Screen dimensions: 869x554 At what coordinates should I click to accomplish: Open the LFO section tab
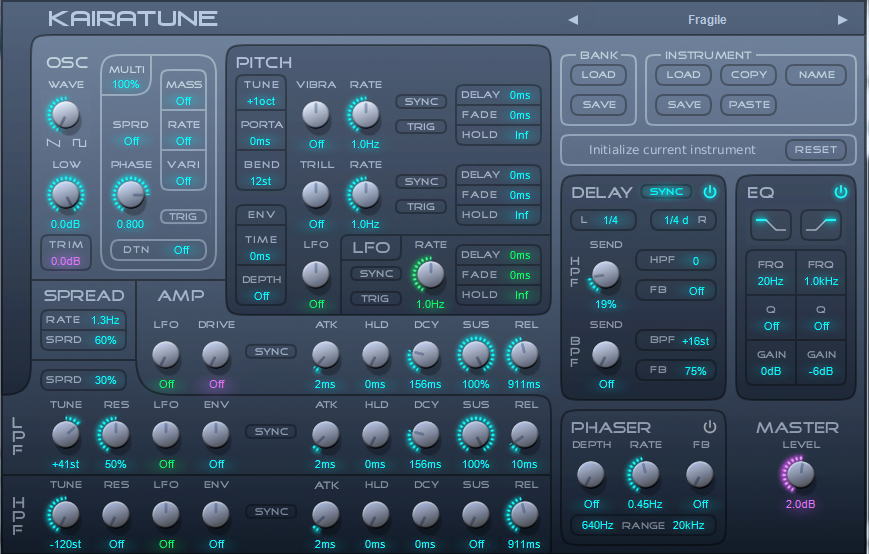pos(371,248)
